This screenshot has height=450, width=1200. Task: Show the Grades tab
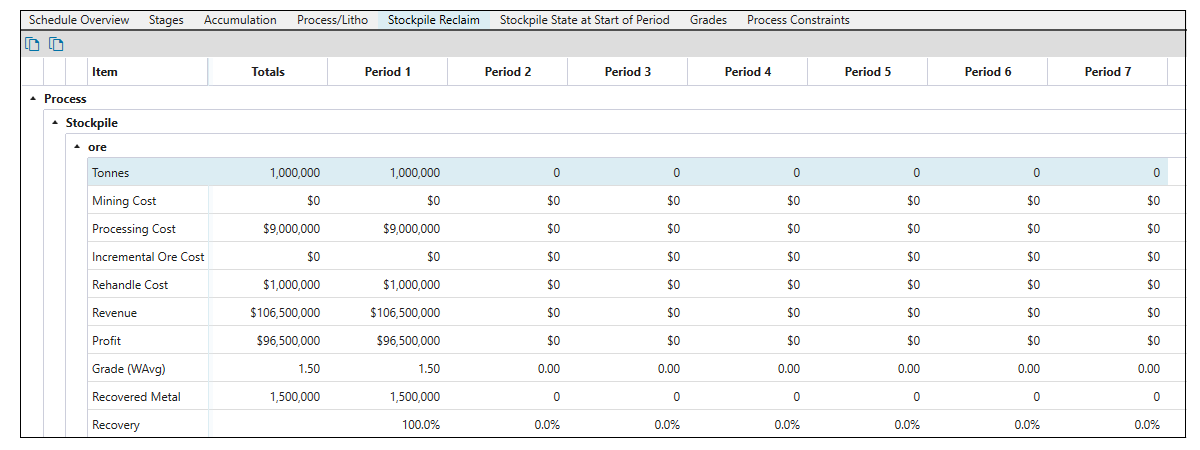[708, 19]
